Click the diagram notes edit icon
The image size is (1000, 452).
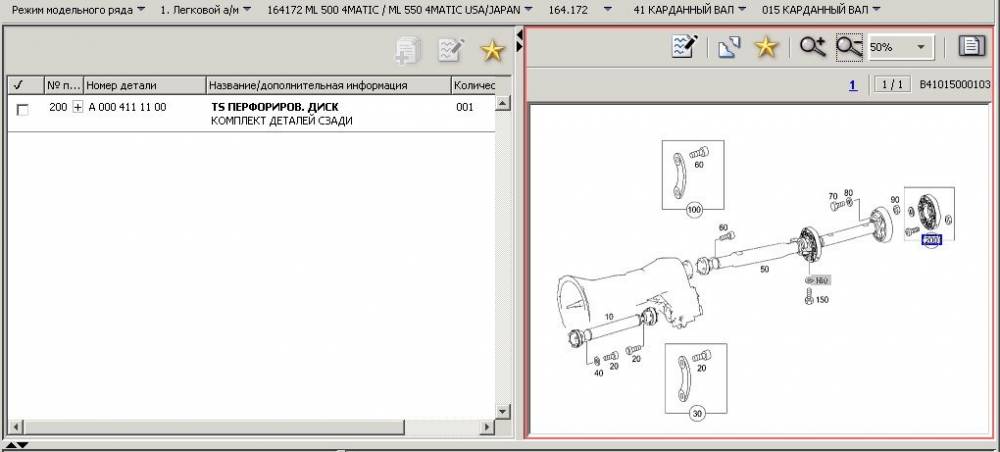684,47
